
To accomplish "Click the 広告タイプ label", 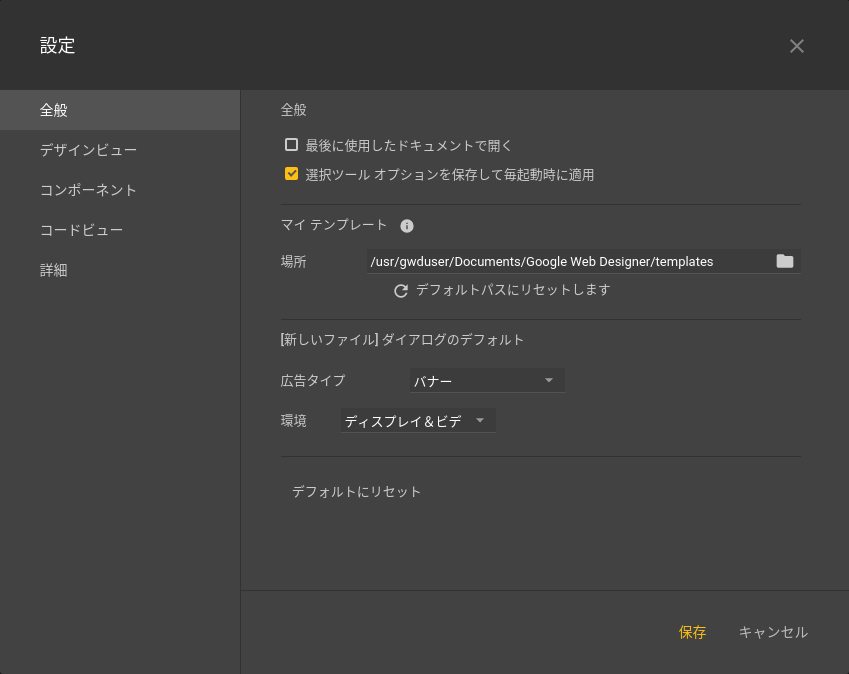I will pos(312,381).
